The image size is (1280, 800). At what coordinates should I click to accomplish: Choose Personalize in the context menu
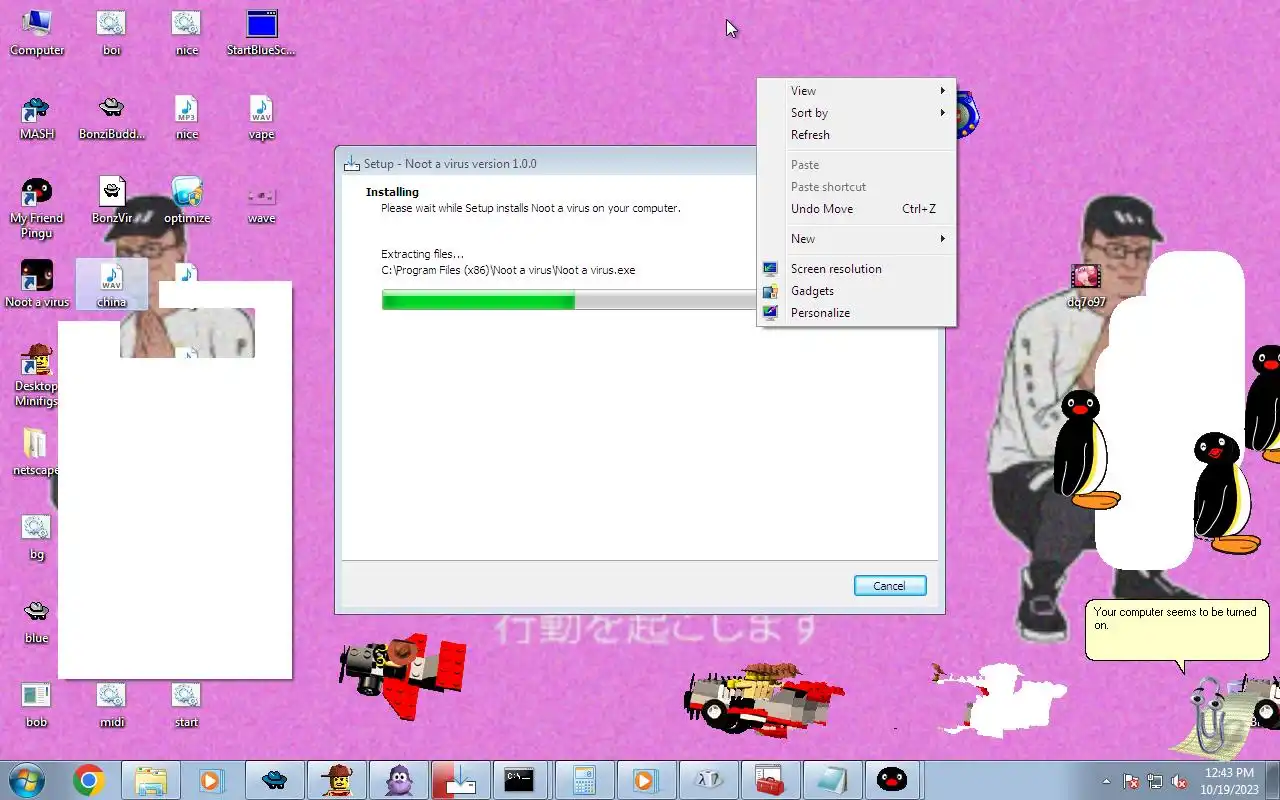pyautogui.click(x=856, y=313)
